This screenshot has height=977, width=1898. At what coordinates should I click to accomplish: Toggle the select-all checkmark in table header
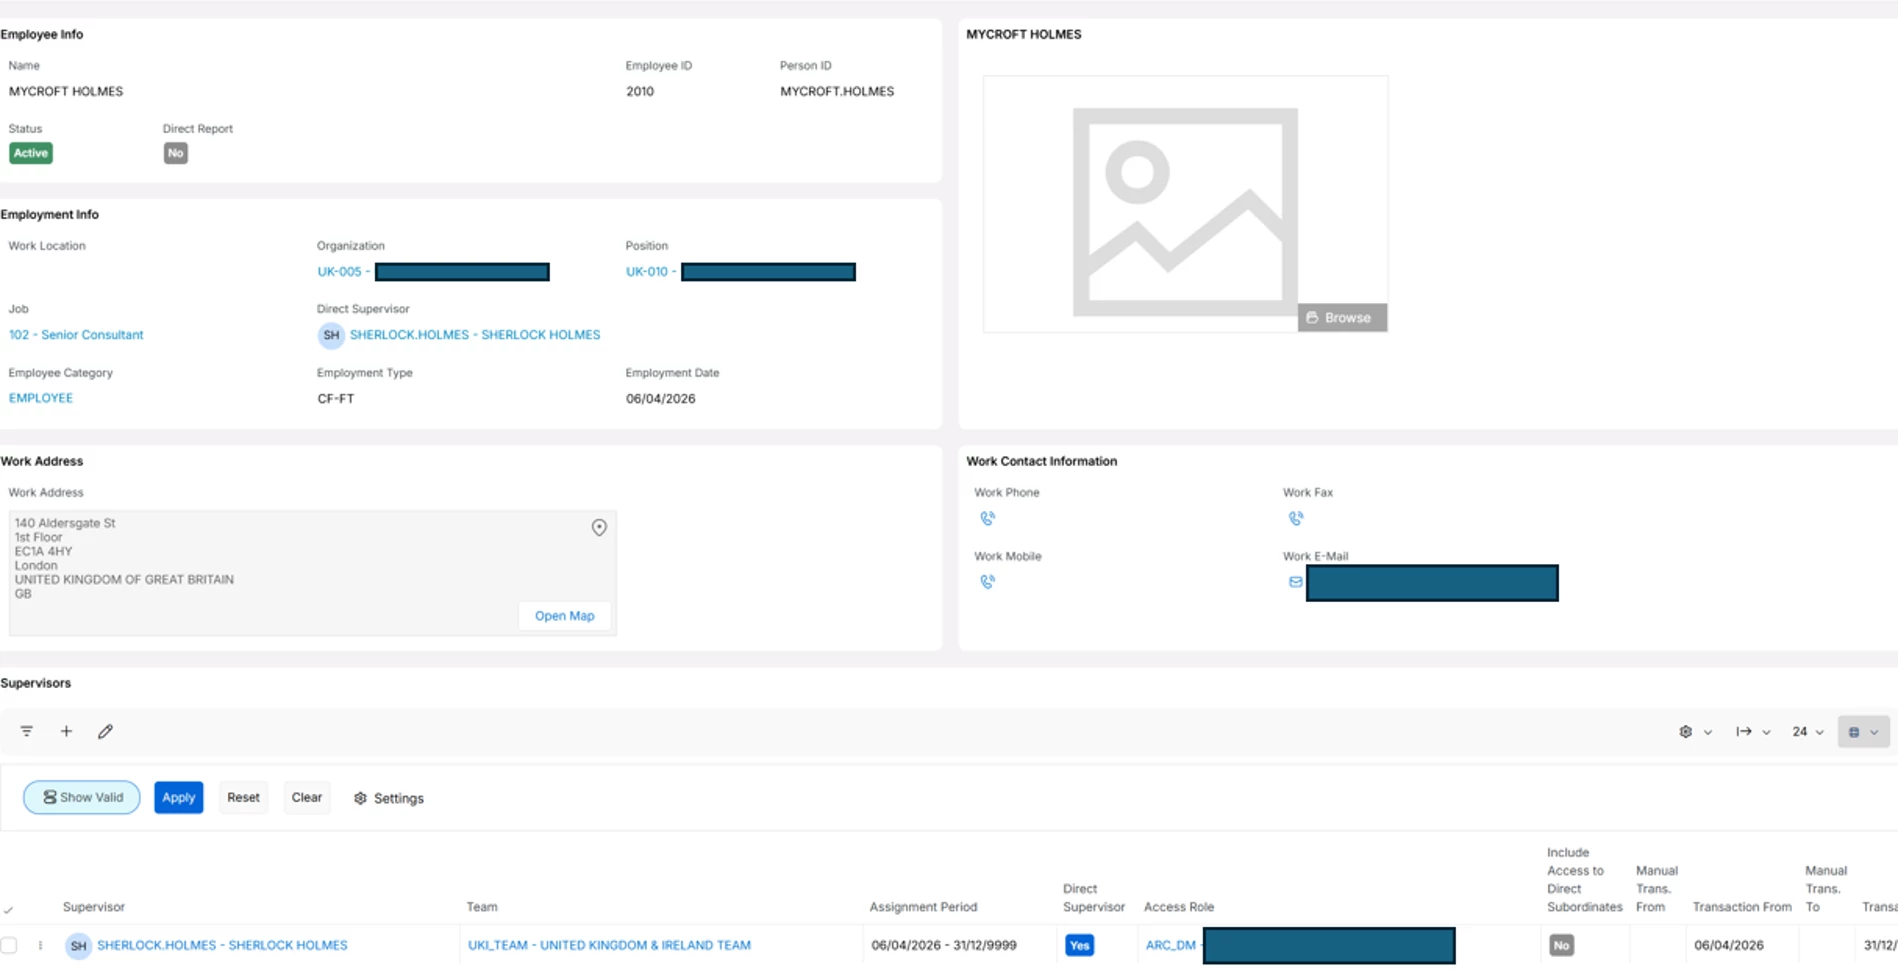click(x=8, y=910)
